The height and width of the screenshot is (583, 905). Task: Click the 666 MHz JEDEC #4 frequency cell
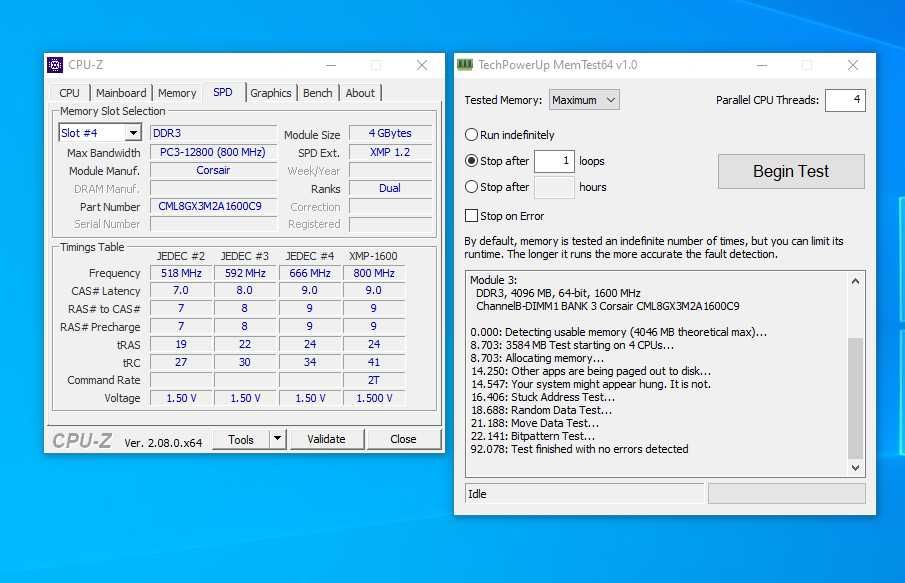(x=310, y=273)
